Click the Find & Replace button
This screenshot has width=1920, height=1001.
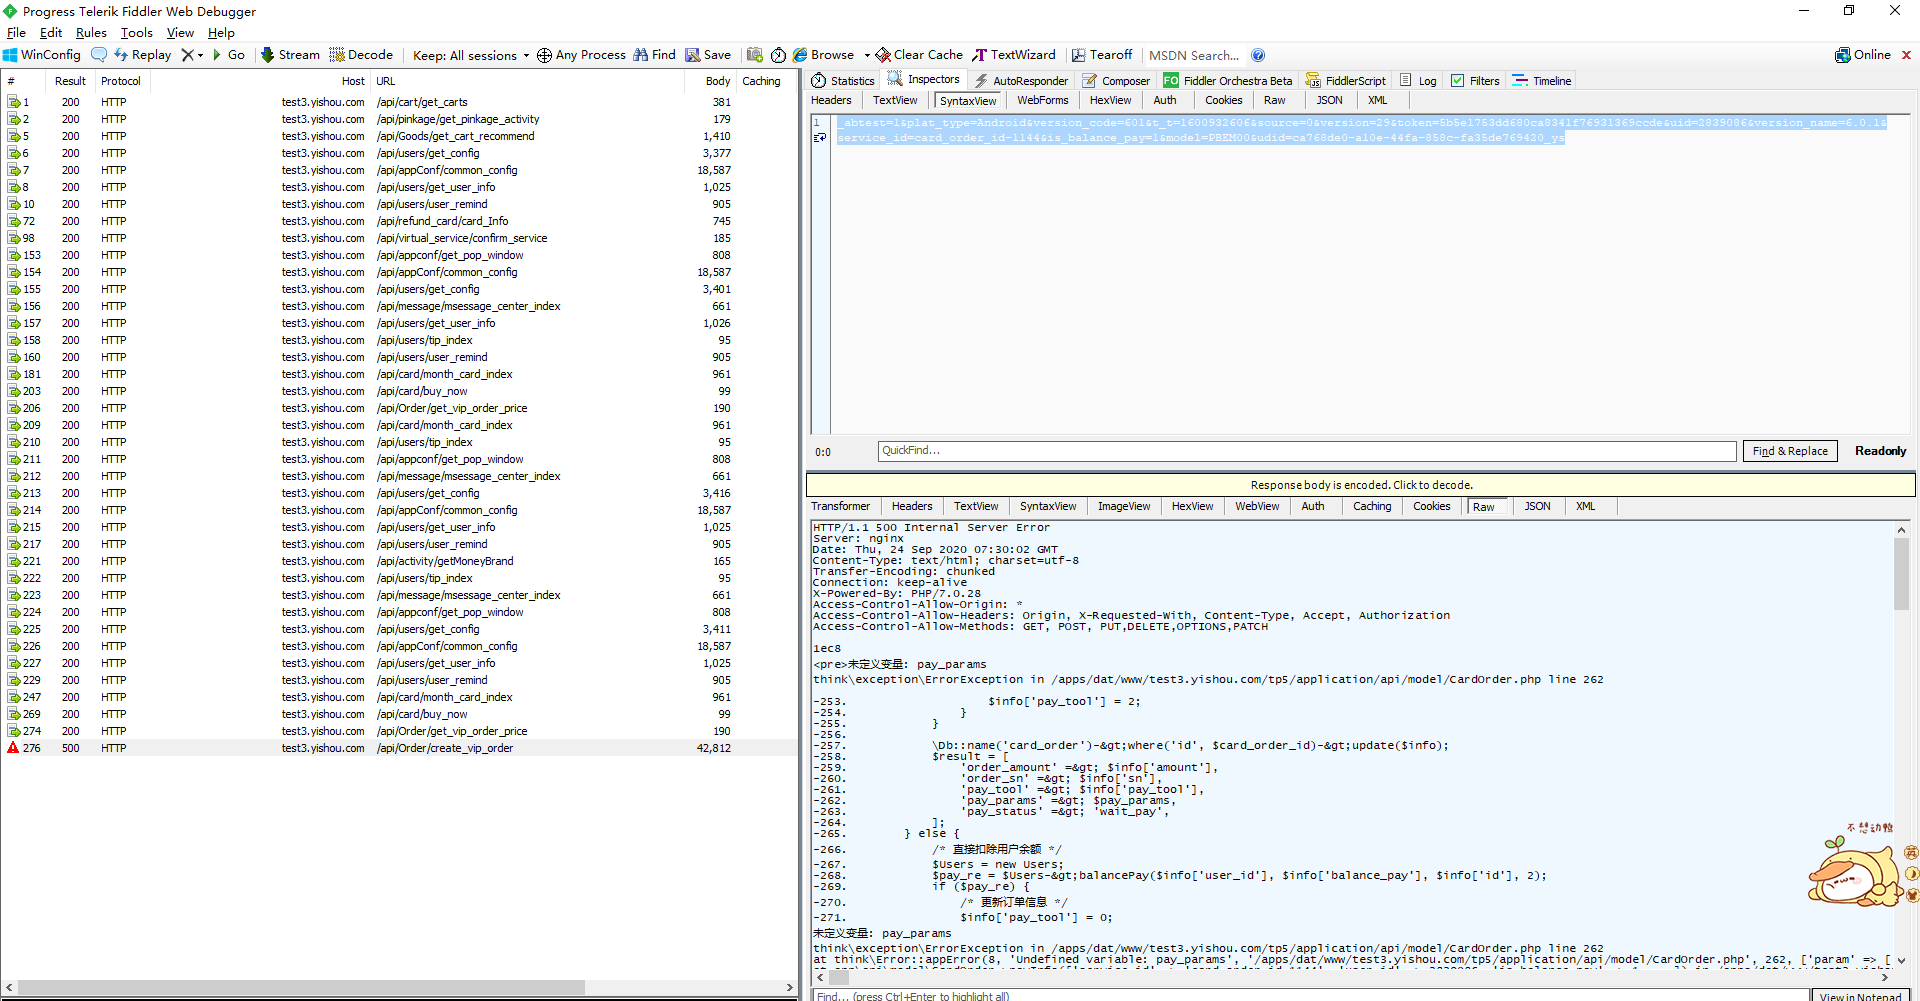pos(1790,451)
